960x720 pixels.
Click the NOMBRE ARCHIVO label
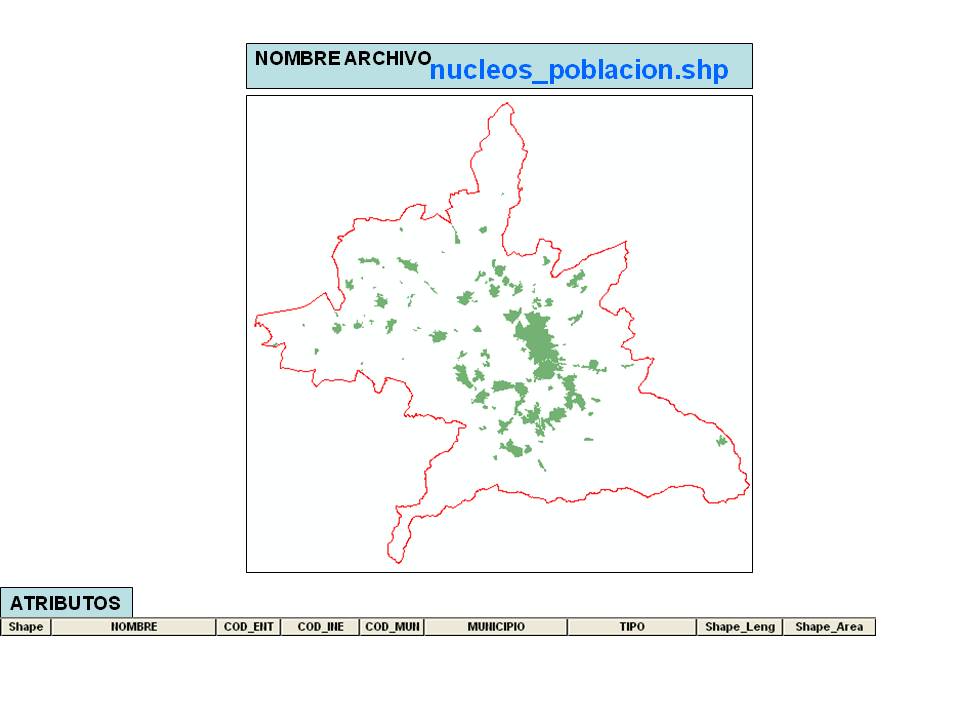pos(343,58)
